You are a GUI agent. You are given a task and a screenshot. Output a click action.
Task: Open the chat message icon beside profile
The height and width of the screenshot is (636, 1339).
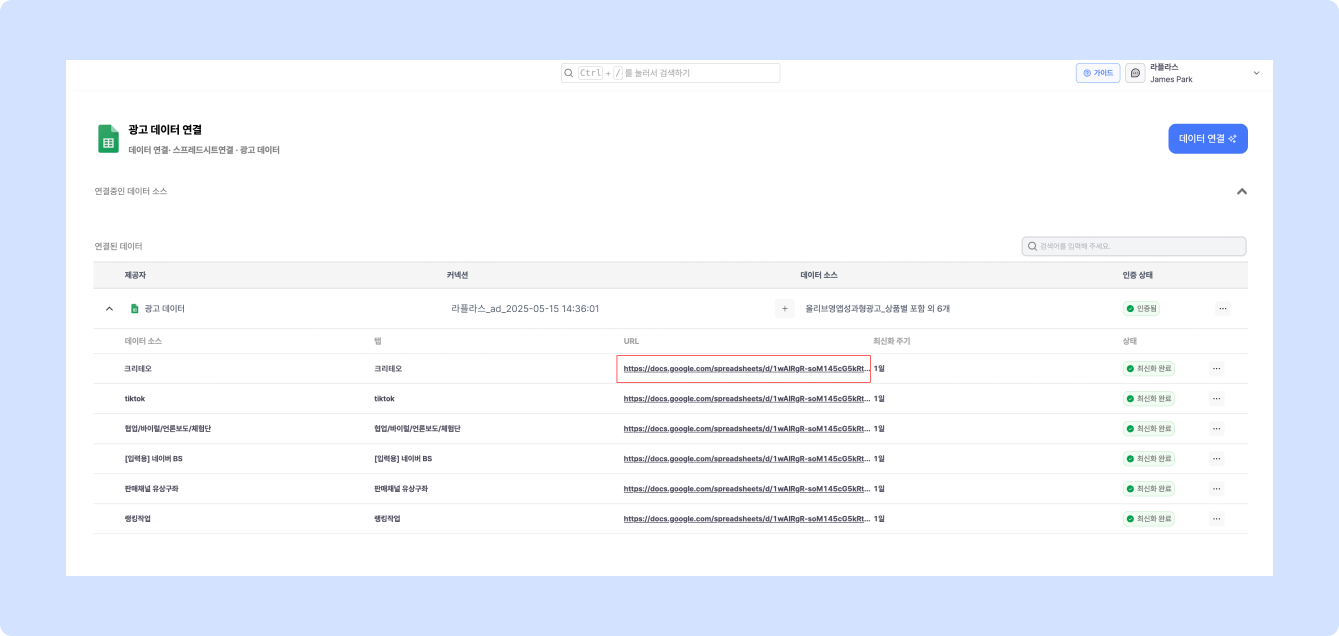click(1135, 73)
